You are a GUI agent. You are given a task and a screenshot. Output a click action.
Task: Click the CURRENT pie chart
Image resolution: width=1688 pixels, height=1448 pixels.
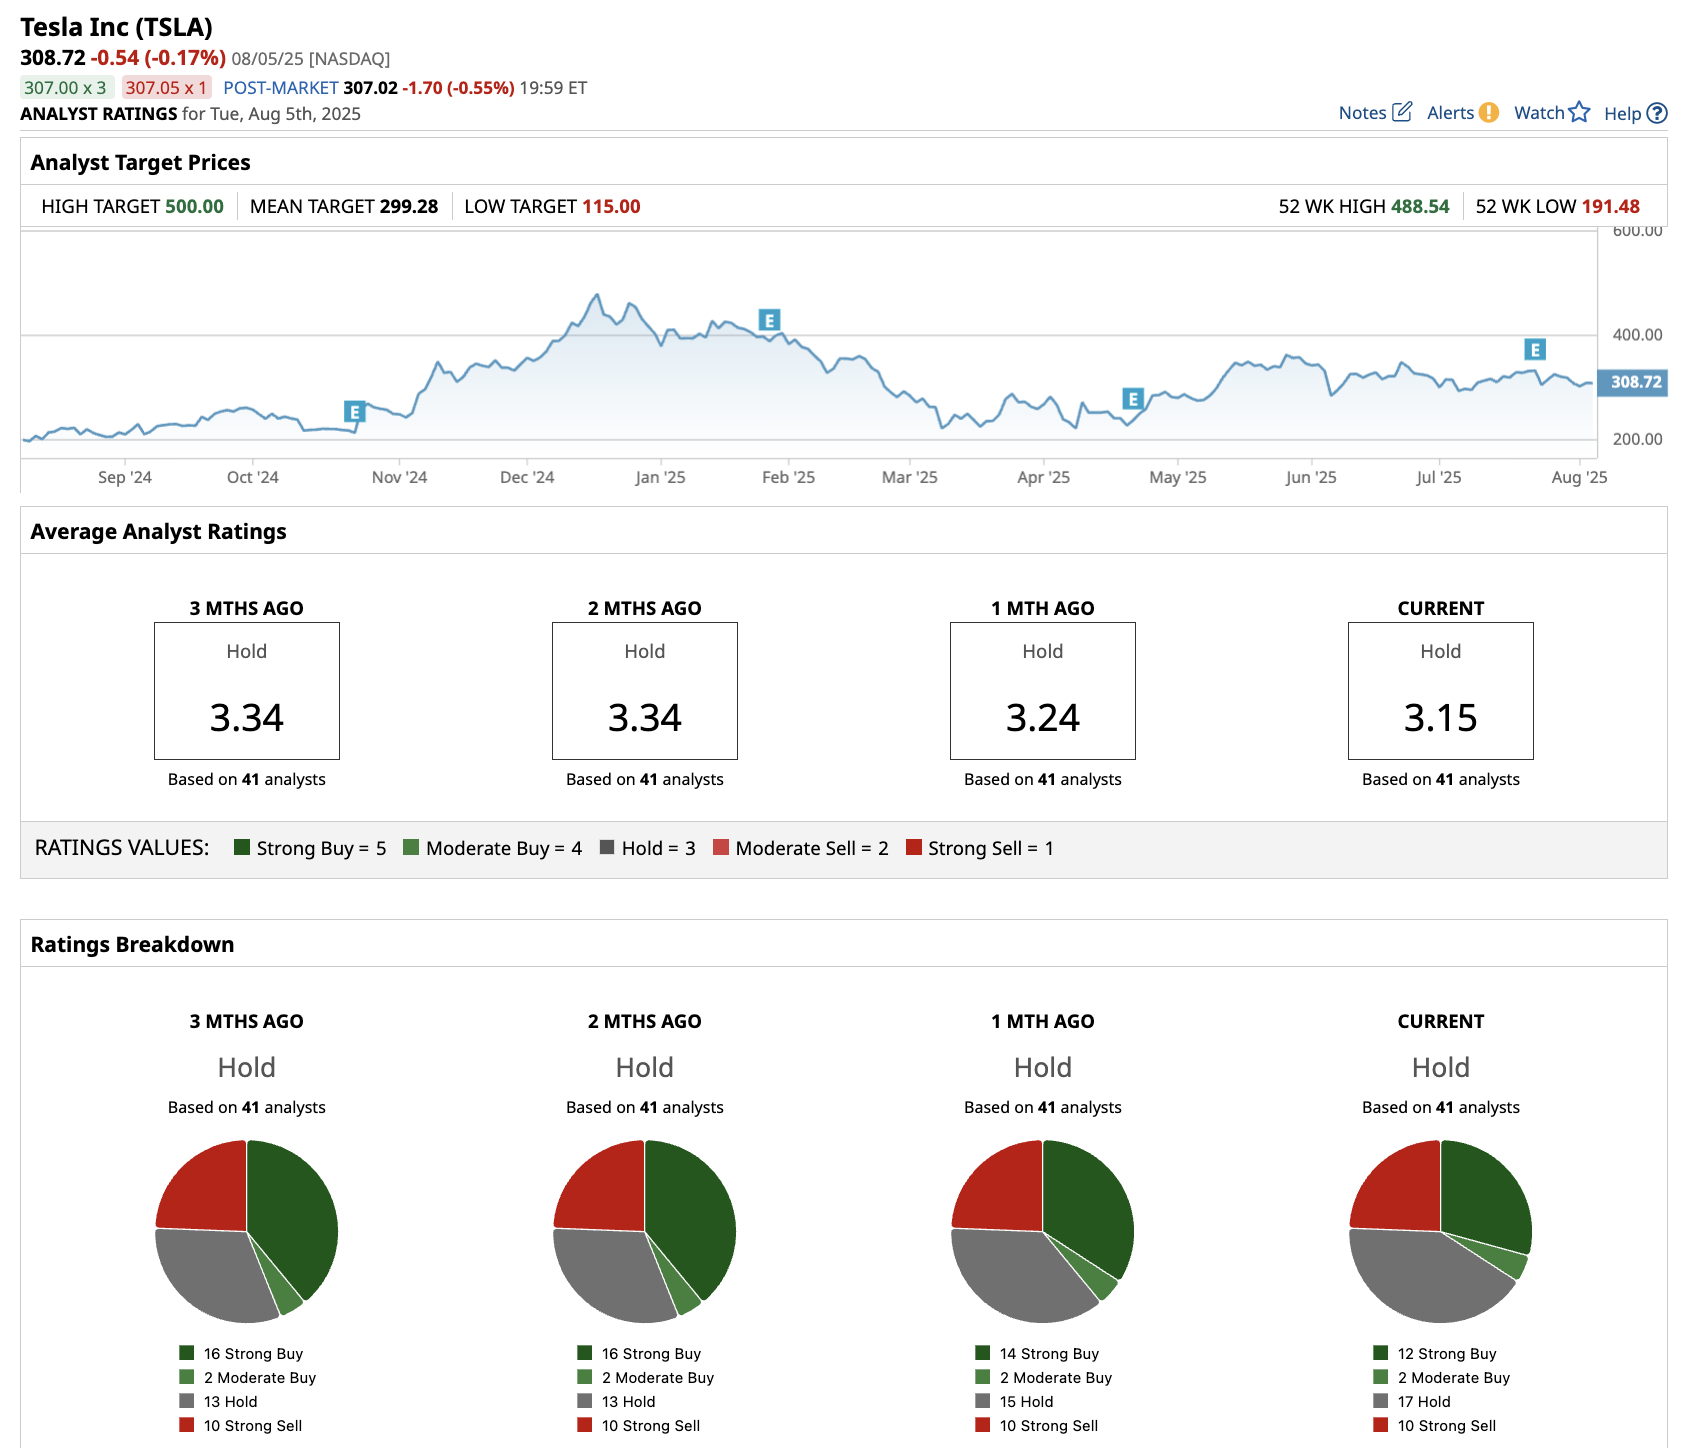pos(1441,1231)
